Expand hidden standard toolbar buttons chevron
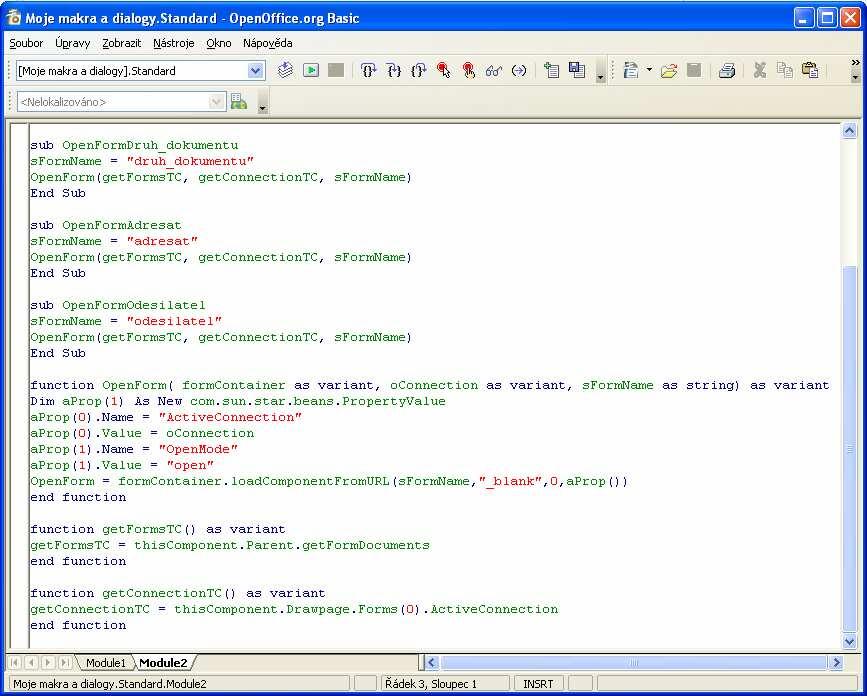 click(855, 63)
